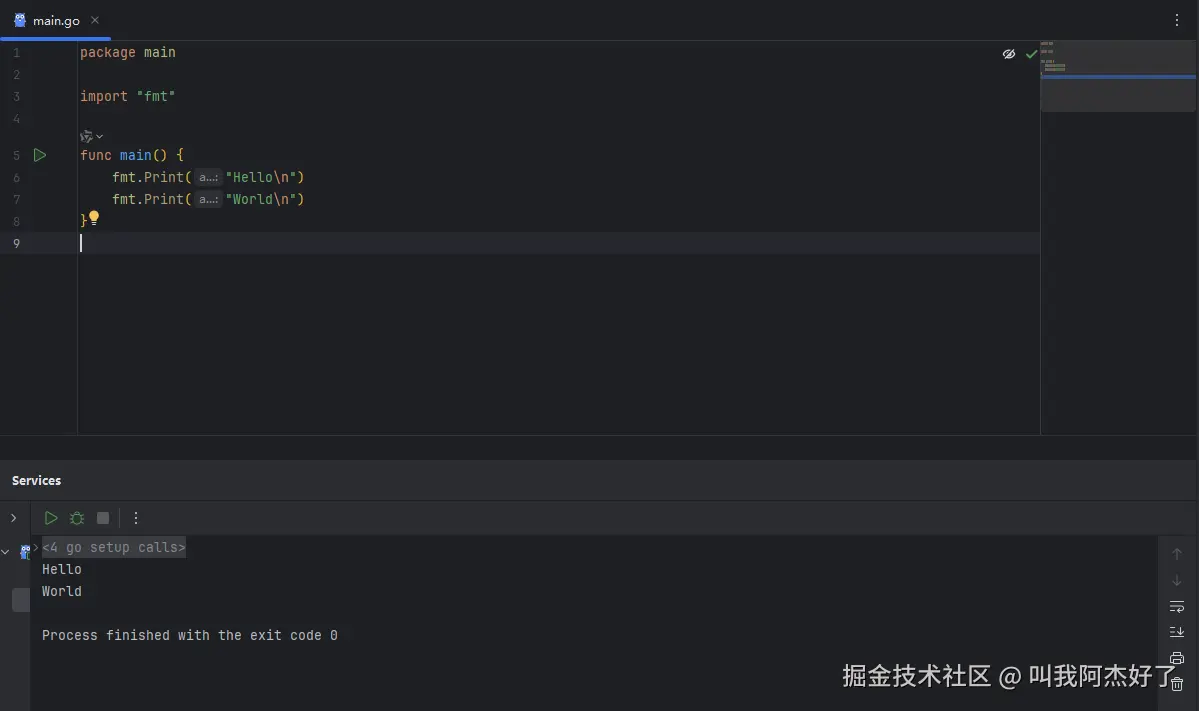Expand folded go setup calls line
The height and width of the screenshot is (711, 1199).
pos(114,547)
